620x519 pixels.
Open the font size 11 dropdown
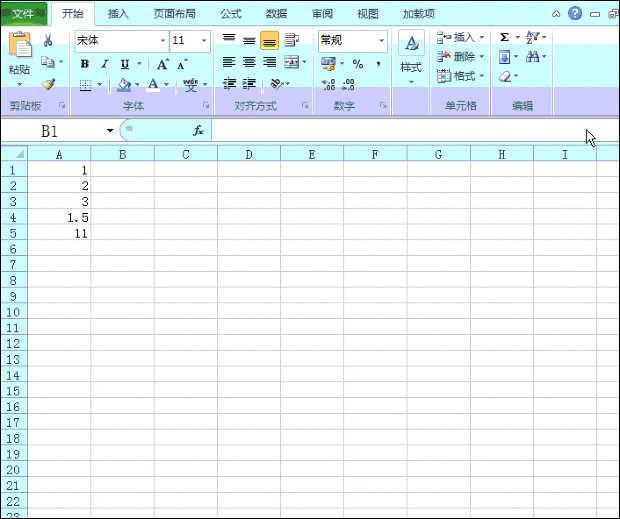click(x=204, y=41)
